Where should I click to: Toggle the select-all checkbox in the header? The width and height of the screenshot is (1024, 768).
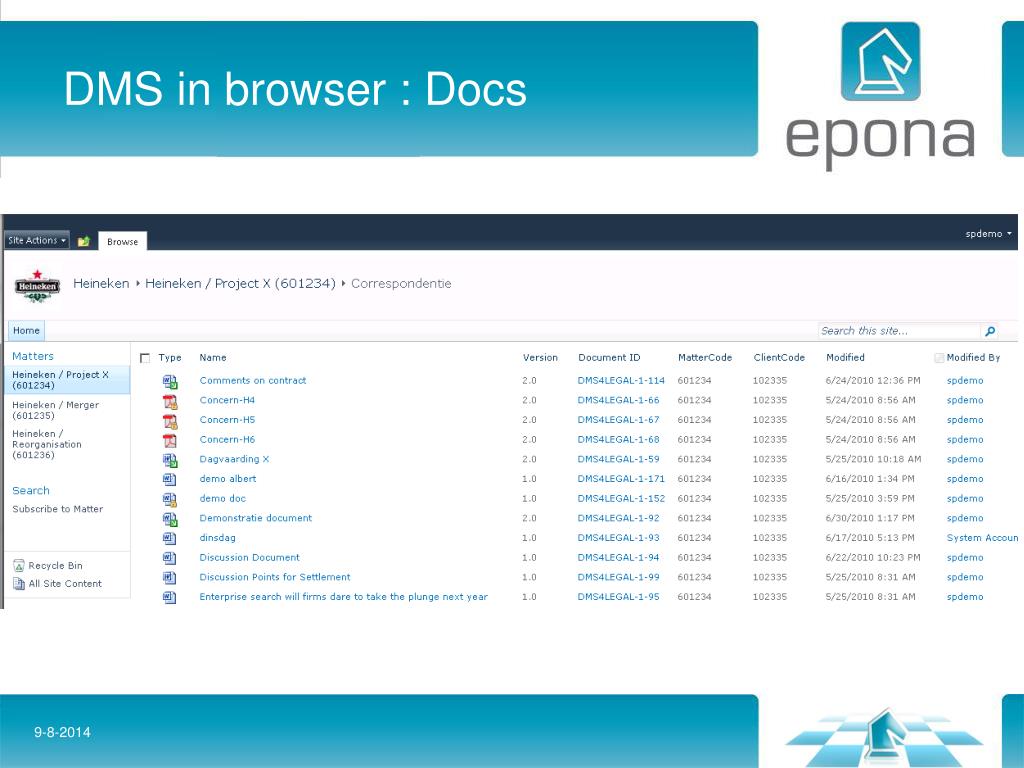145,358
